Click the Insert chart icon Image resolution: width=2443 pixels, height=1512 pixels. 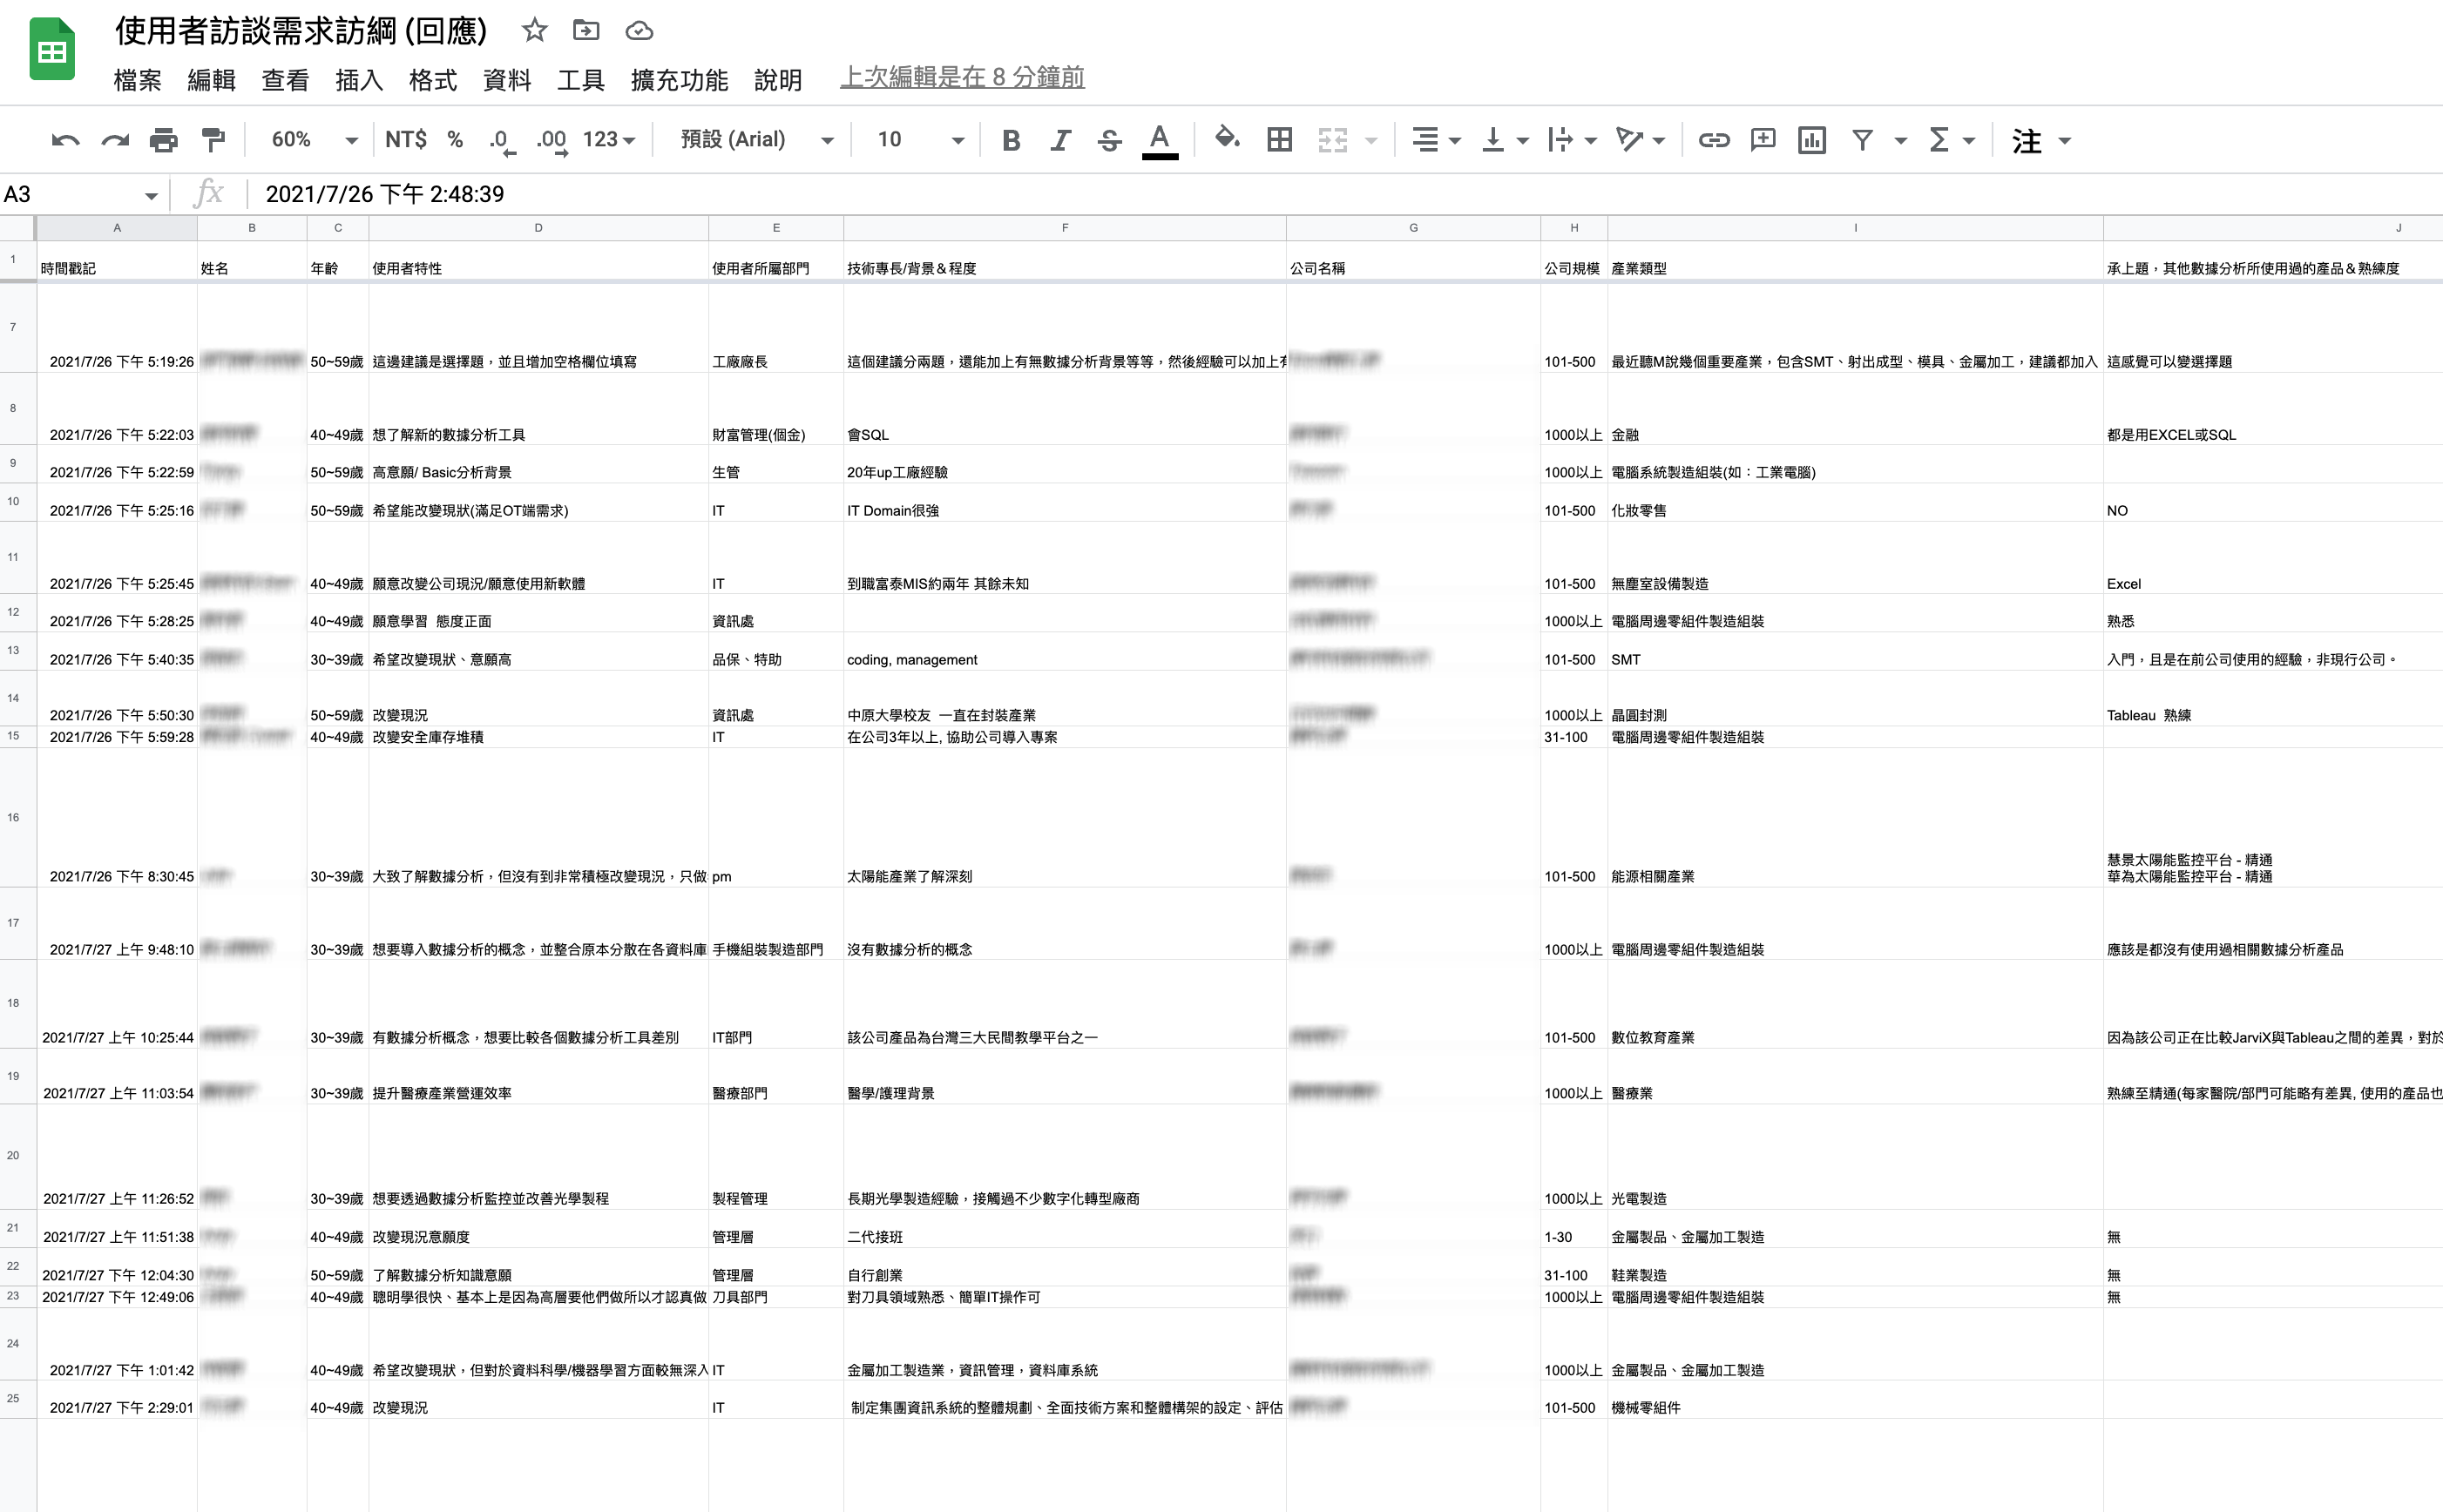click(x=1811, y=140)
